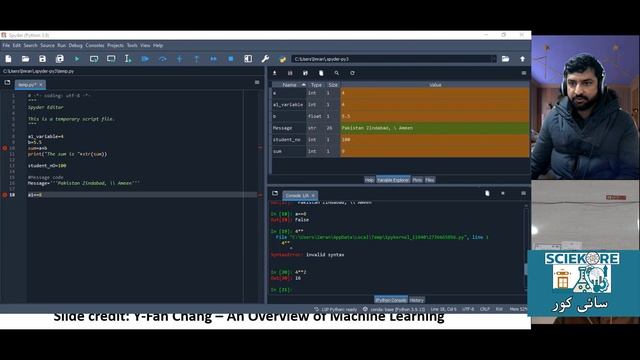Save the current file with disk icon
Screen dimensions: 640x360
click(42, 59)
